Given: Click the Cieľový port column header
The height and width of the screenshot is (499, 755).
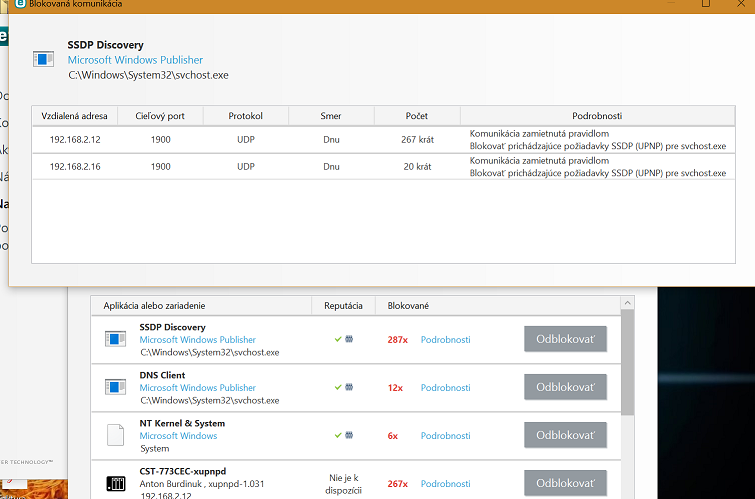Looking at the screenshot, I should coord(160,116).
